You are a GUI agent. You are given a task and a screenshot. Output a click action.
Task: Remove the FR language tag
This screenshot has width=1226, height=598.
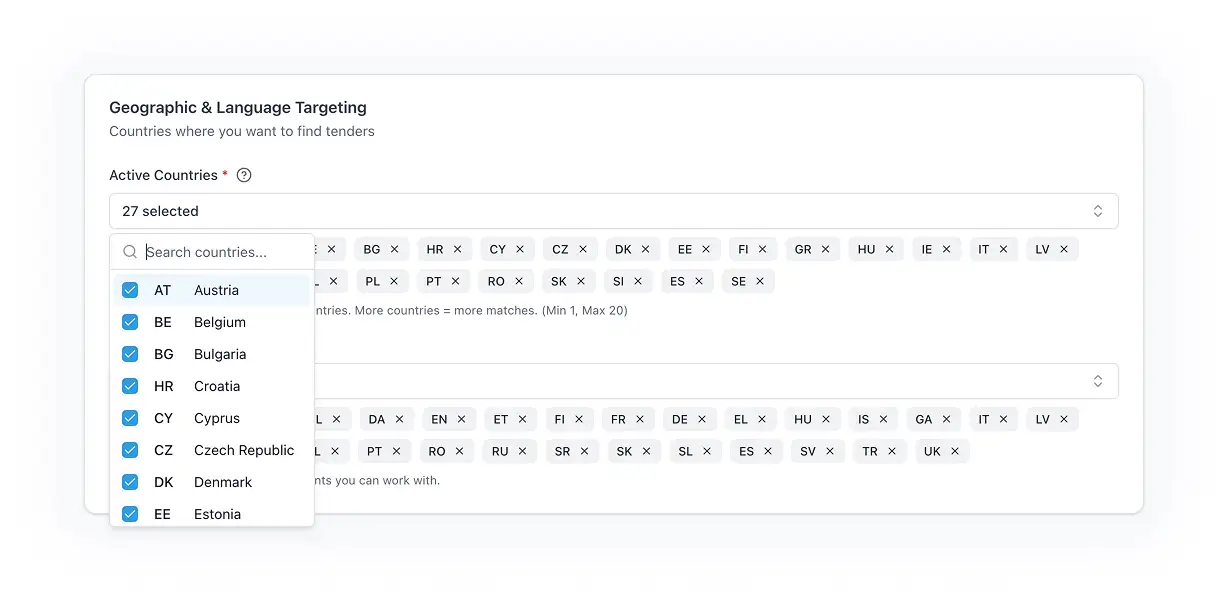click(x=642, y=418)
